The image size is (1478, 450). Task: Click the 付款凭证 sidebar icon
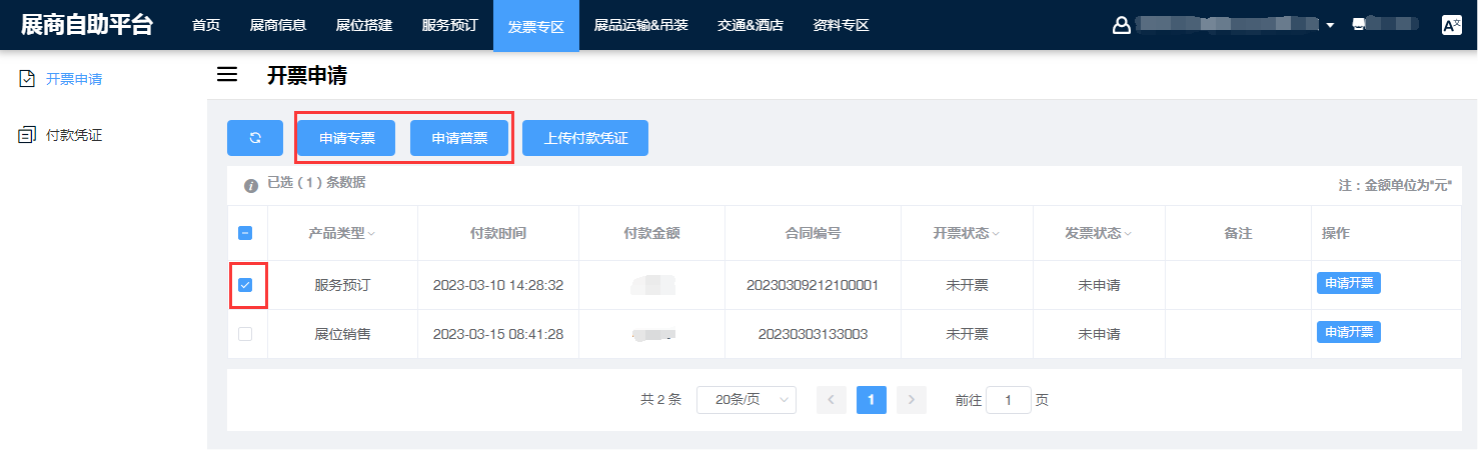[x=28, y=135]
